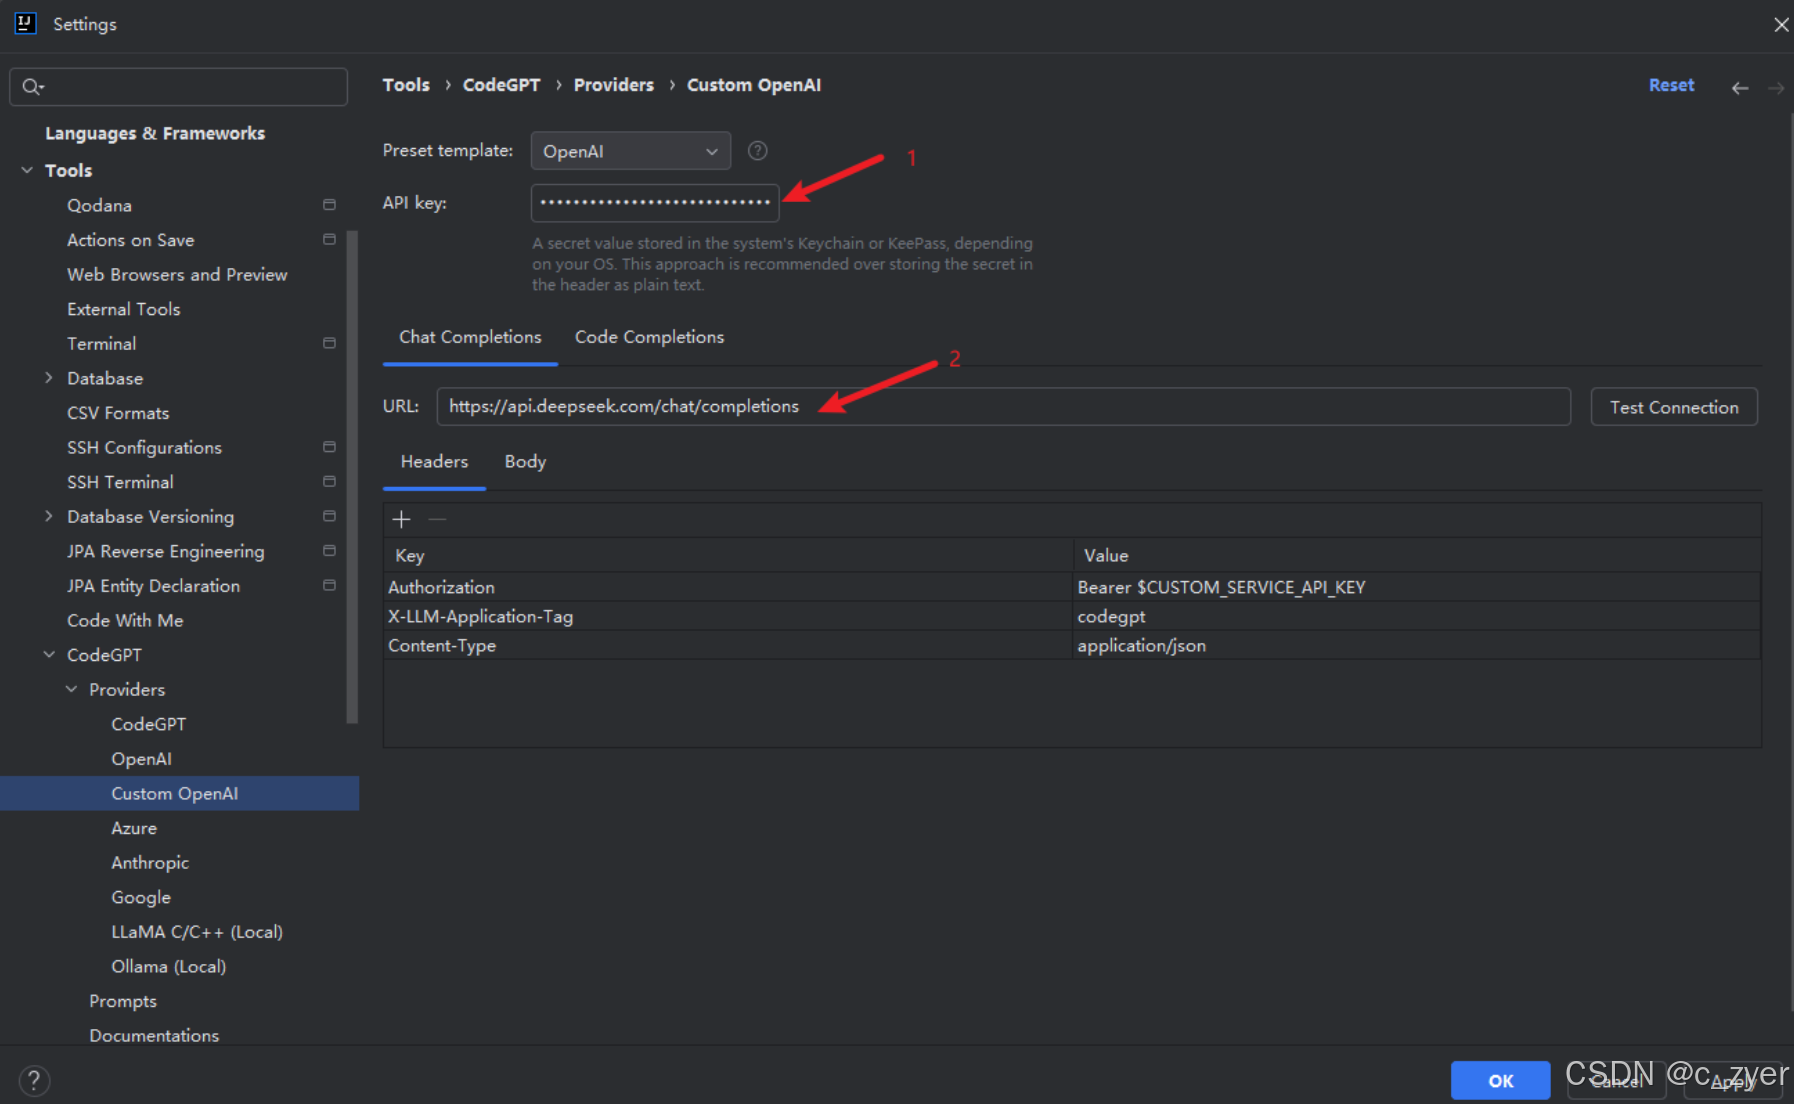Click the Tools breadcrumb
The width and height of the screenshot is (1794, 1104).
[406, 85]
